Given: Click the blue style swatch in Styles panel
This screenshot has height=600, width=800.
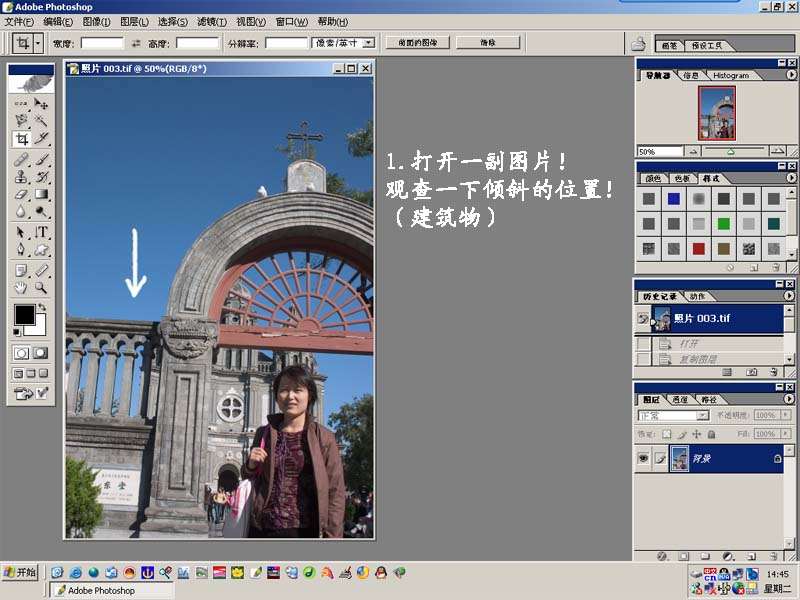Looking at the screenshot, I should point(674,199).
